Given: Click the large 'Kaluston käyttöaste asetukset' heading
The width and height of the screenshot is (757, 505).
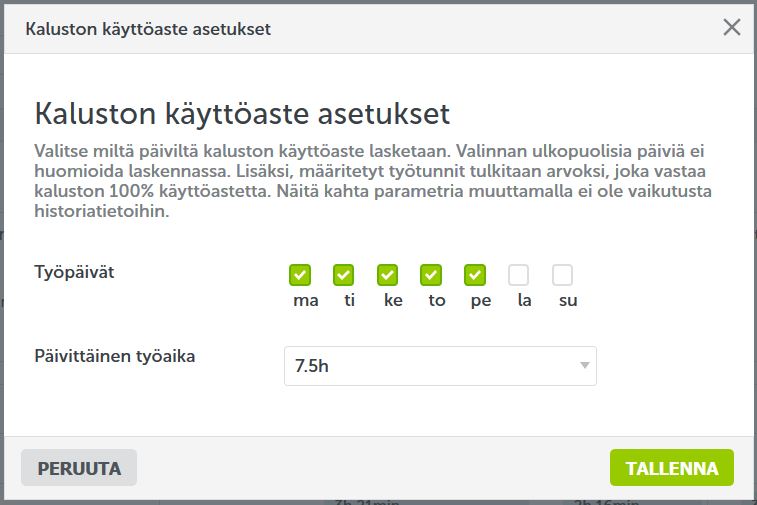Looking at the screenshot, I should click(x=242, y=113).
